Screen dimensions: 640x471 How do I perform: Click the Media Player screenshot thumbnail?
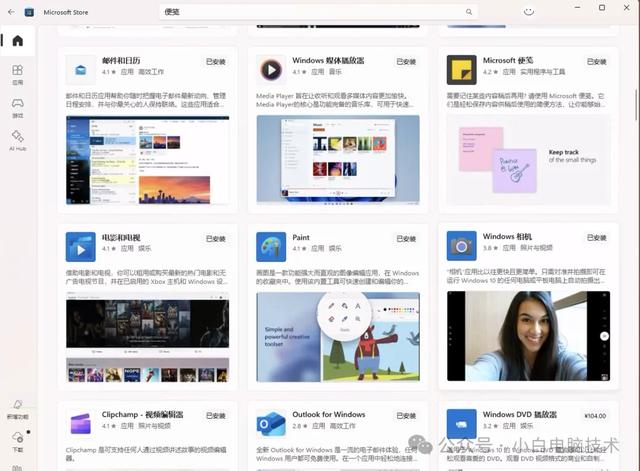338,160
